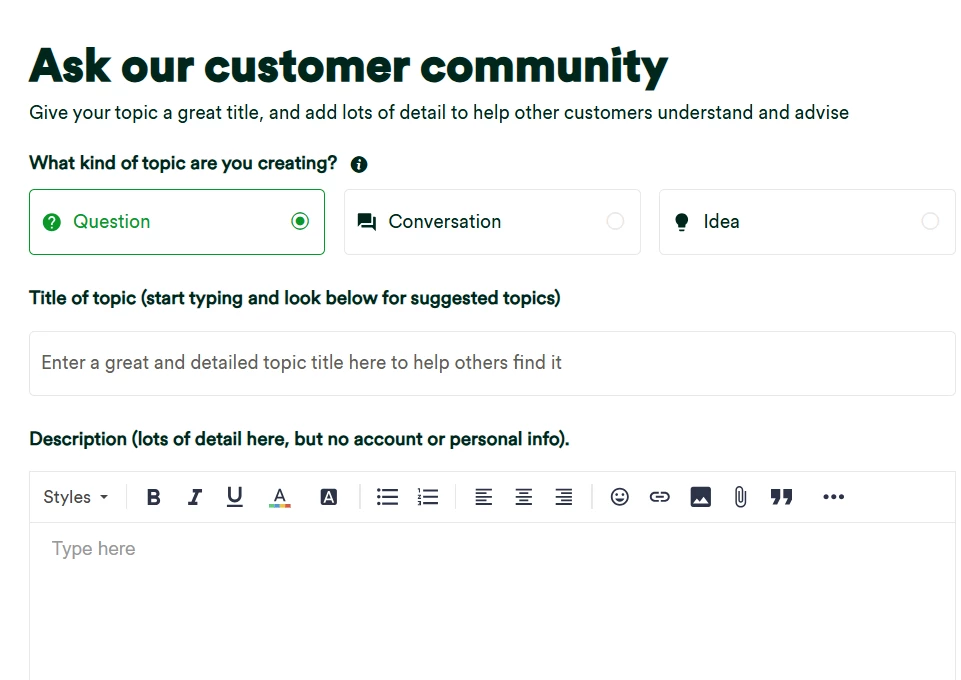The height and width of the screenshot is (680, 961).
Task: Attach a file with paperclip icon
Action: point(740,497)
